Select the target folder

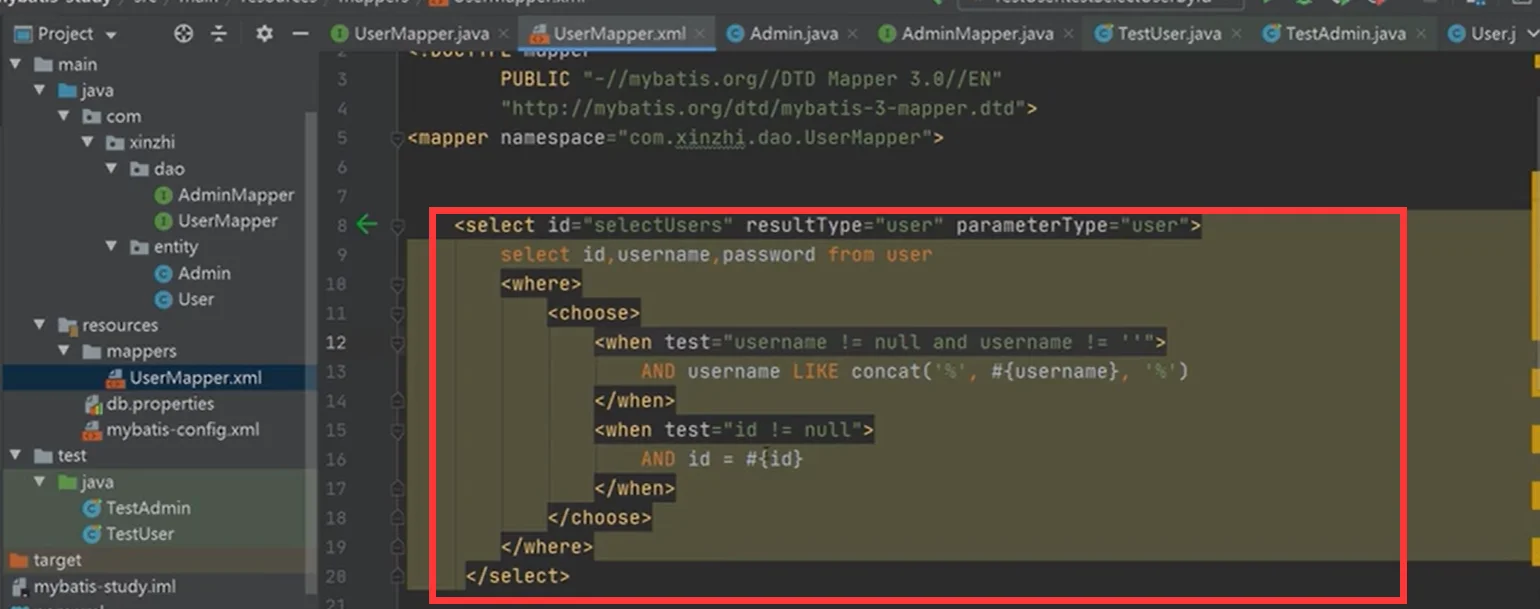pos(57,560)
